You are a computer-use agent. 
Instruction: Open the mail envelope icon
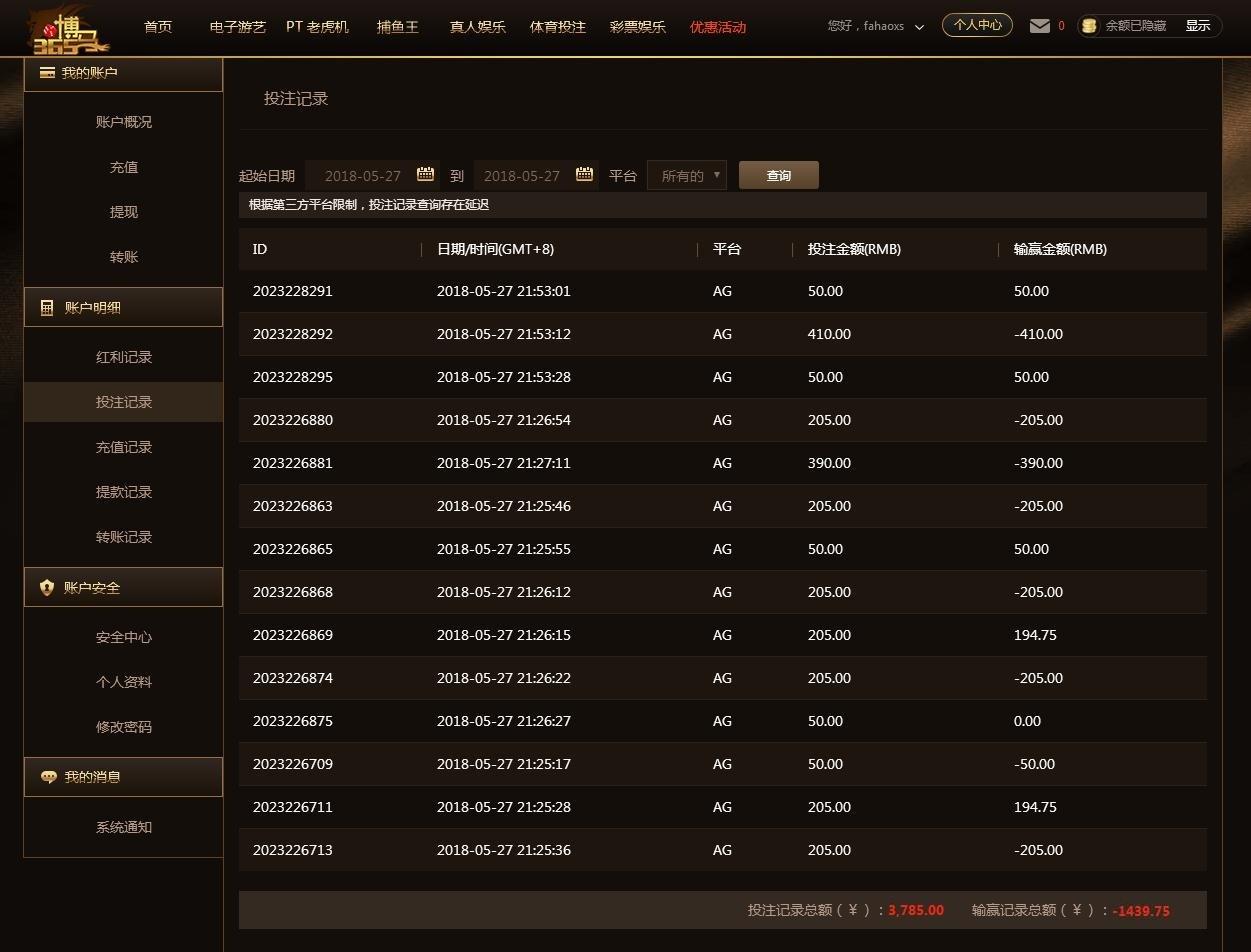[1040, 26]
